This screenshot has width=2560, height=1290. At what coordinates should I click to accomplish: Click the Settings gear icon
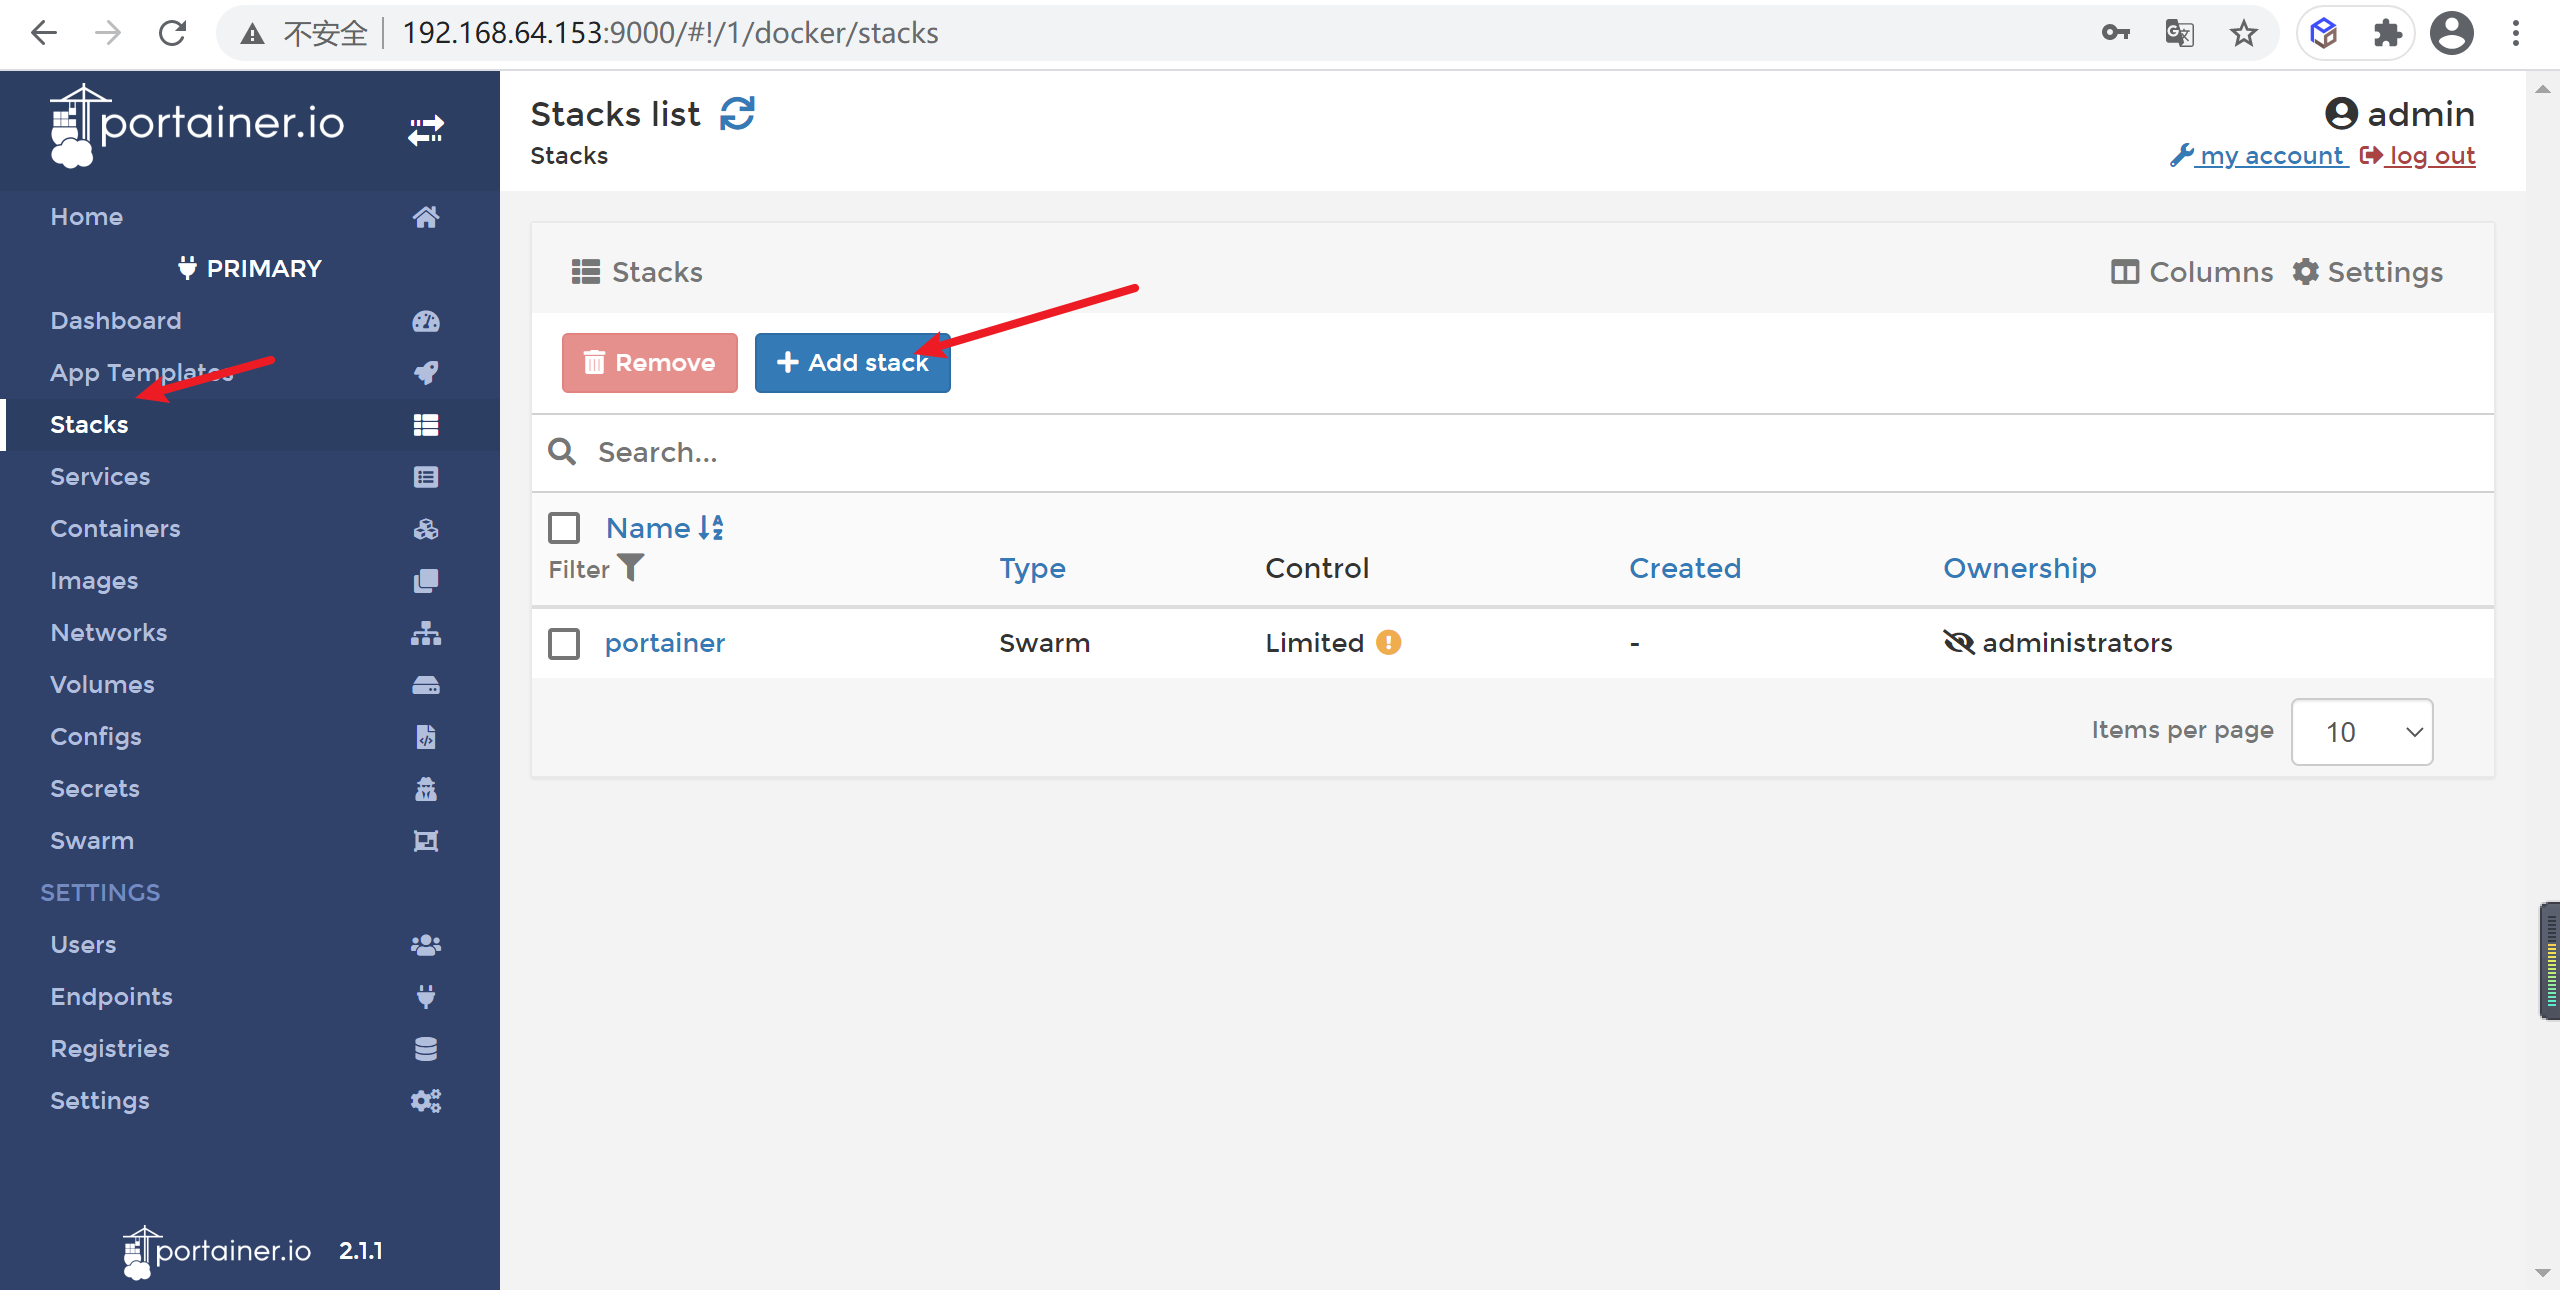2308,271
